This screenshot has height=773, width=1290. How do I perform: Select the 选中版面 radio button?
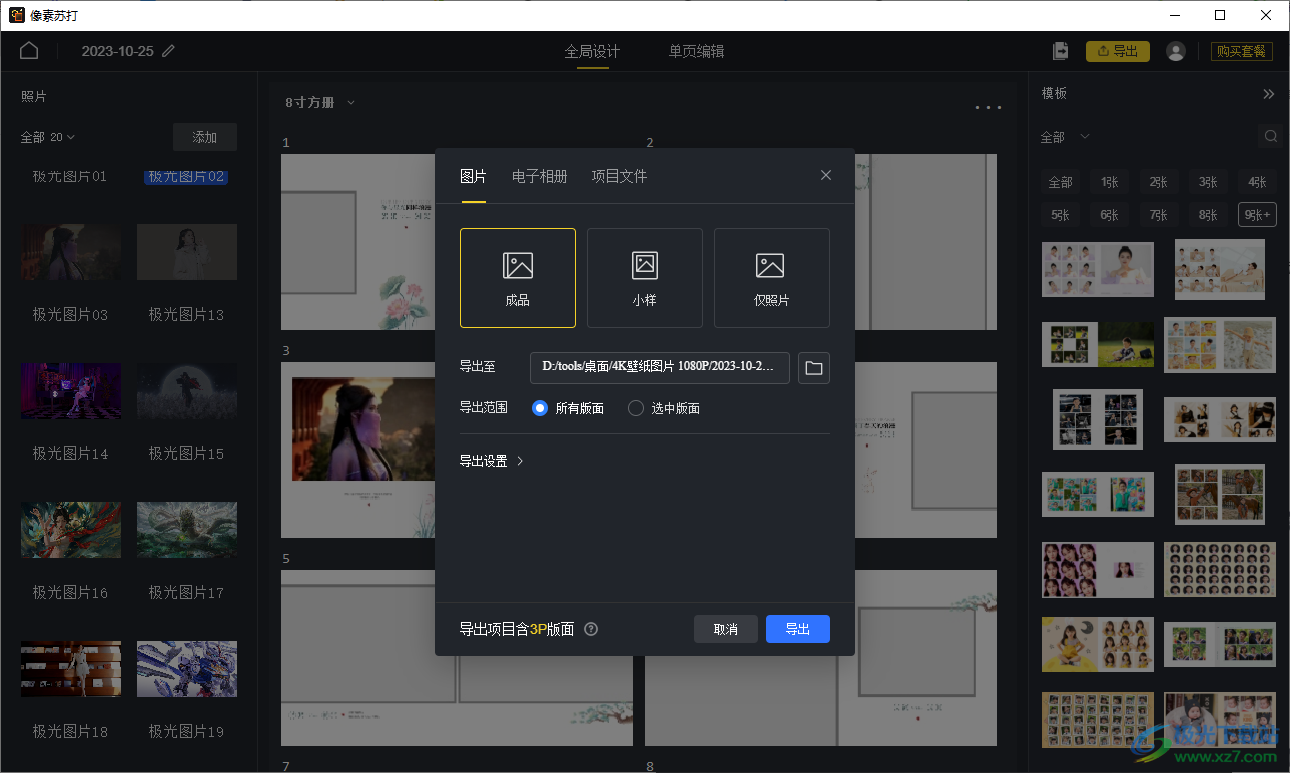point(636,408)
